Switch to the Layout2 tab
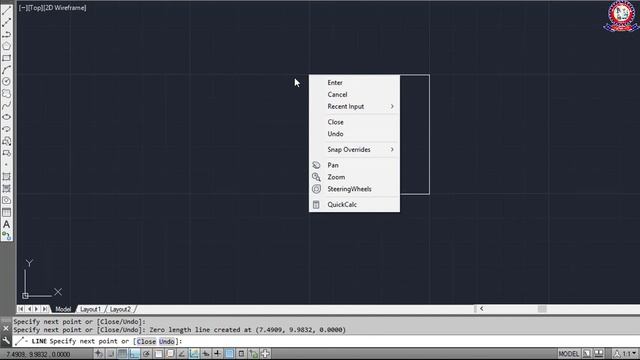Viewport: 640px width, 360px height. tap(120, 309)
